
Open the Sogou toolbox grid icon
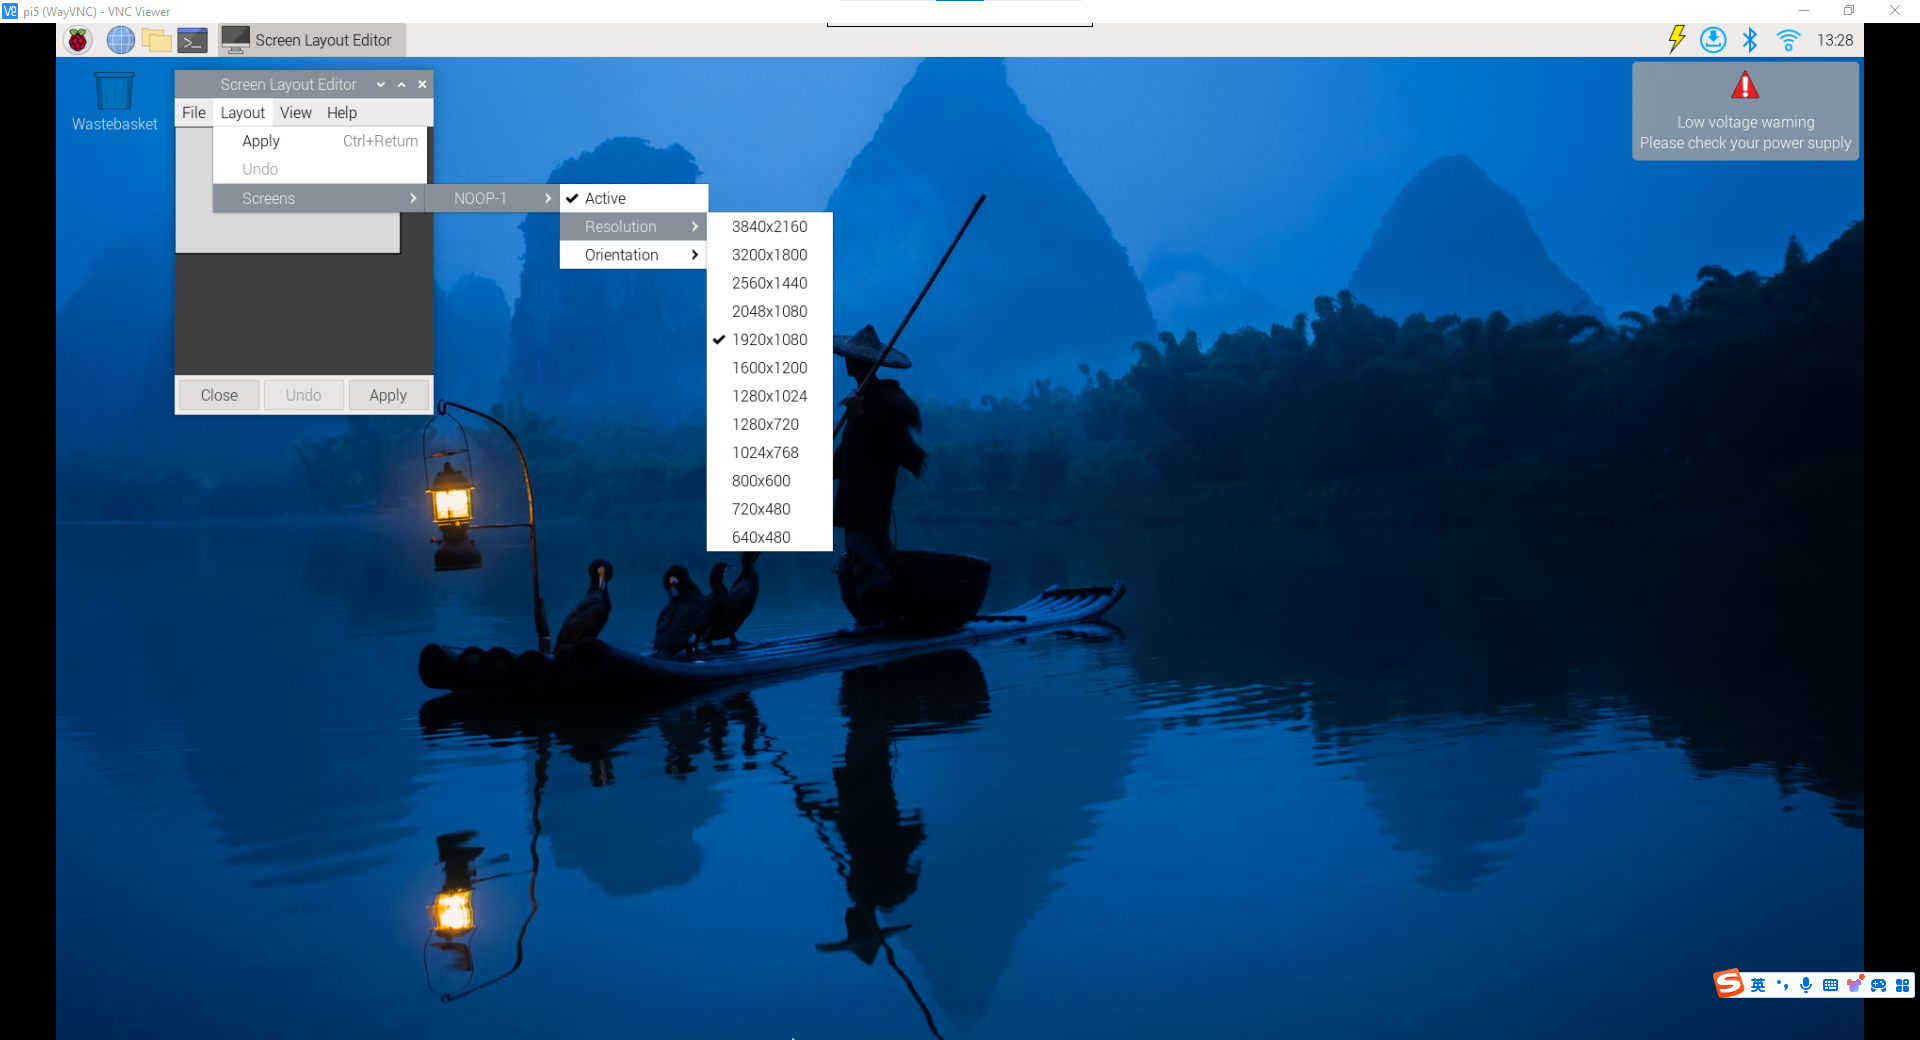click(x=1902, y=985)
